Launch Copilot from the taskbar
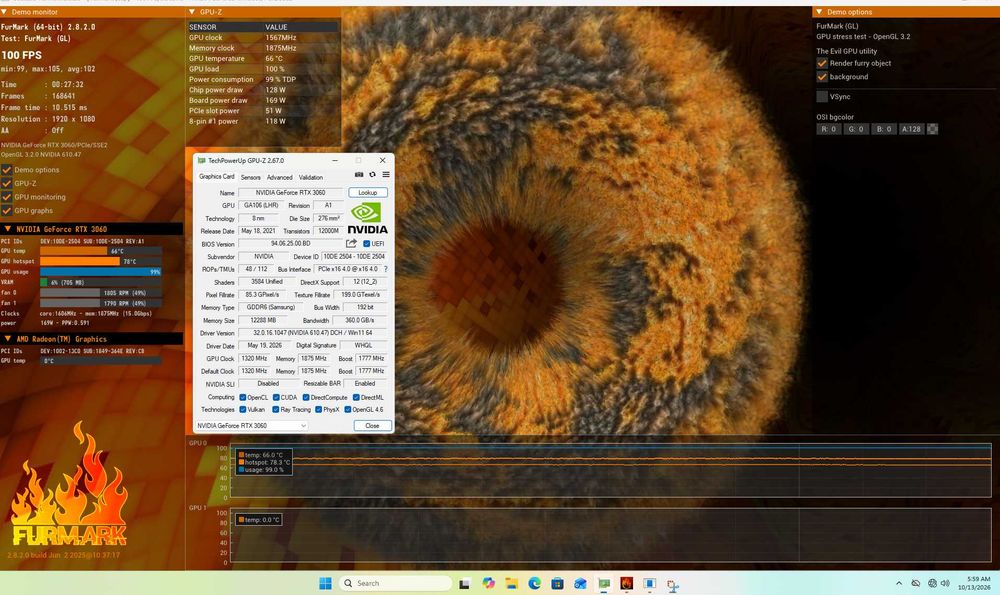Image resolution: width=1000 pixels, height=595 pixels. pos(489,583)
